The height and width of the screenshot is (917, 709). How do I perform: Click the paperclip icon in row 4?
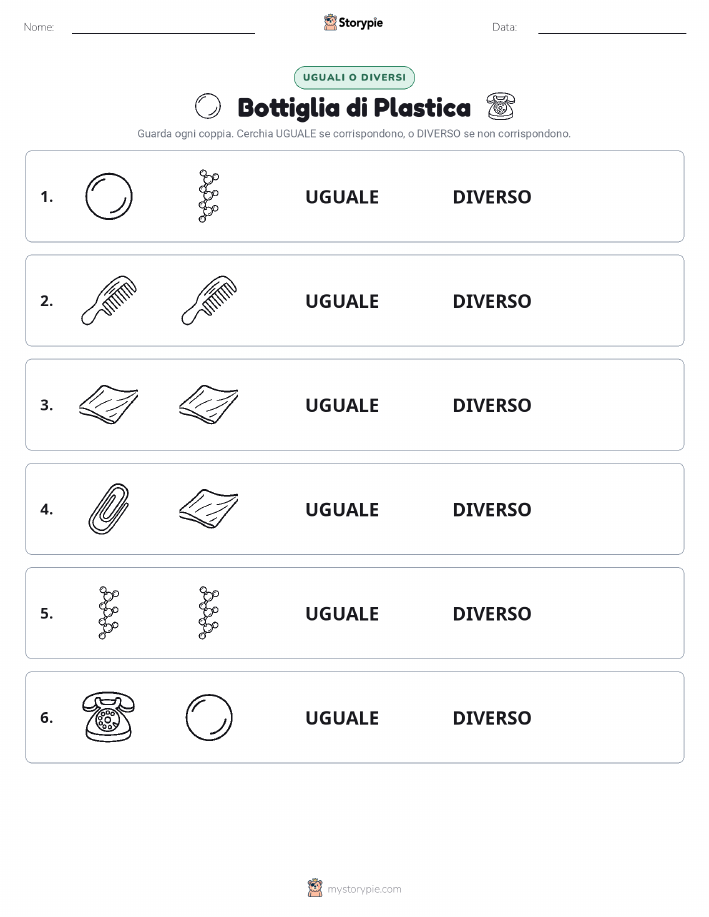(x=109, y=509)
